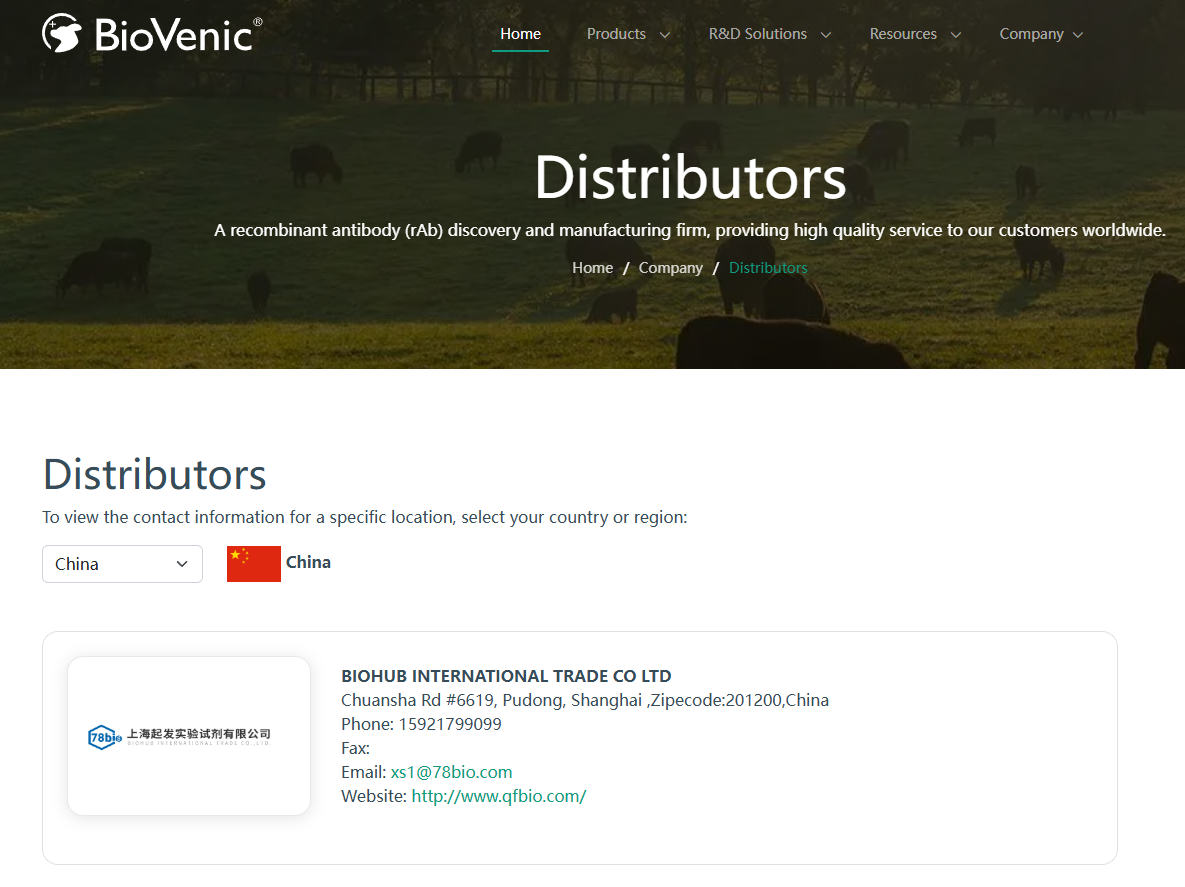
Task: Click the xs1@78bio.com email link
Action: point(451,772)
